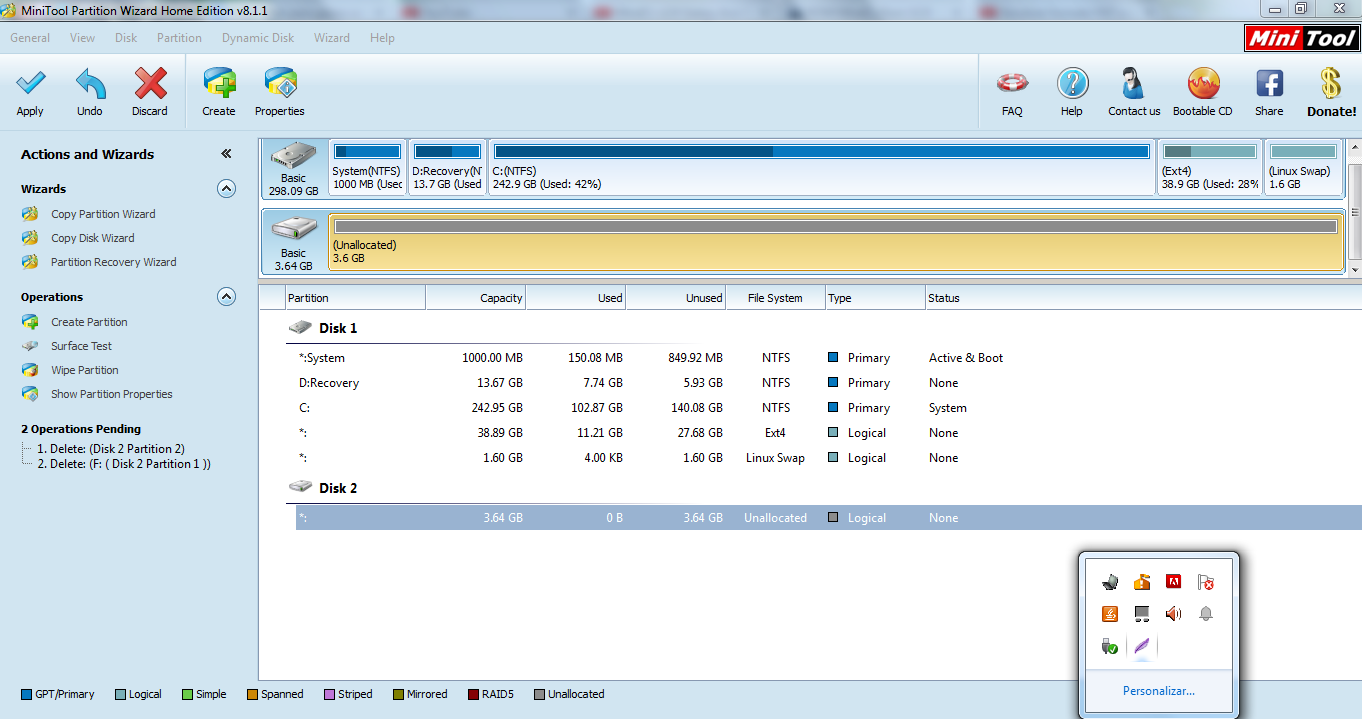Image resolution: width=1362 pixels, height=719 pixels.
Task: Collapse the Wizards section
Action: 226,189
